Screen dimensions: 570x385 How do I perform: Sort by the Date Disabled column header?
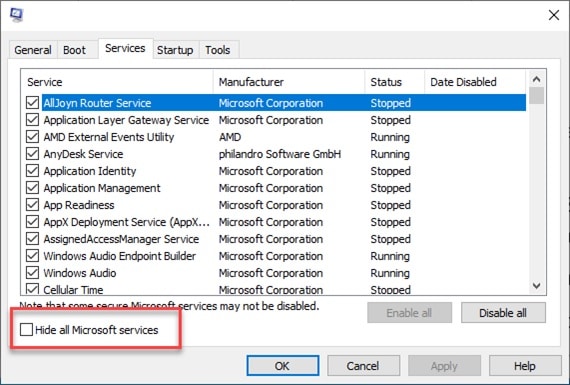tap(475, 82)
